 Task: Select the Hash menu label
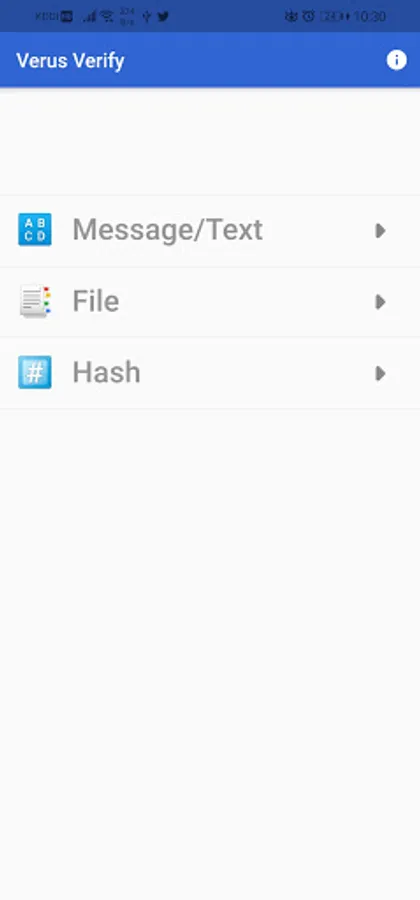pyautogui.click(x=106, y=372)
